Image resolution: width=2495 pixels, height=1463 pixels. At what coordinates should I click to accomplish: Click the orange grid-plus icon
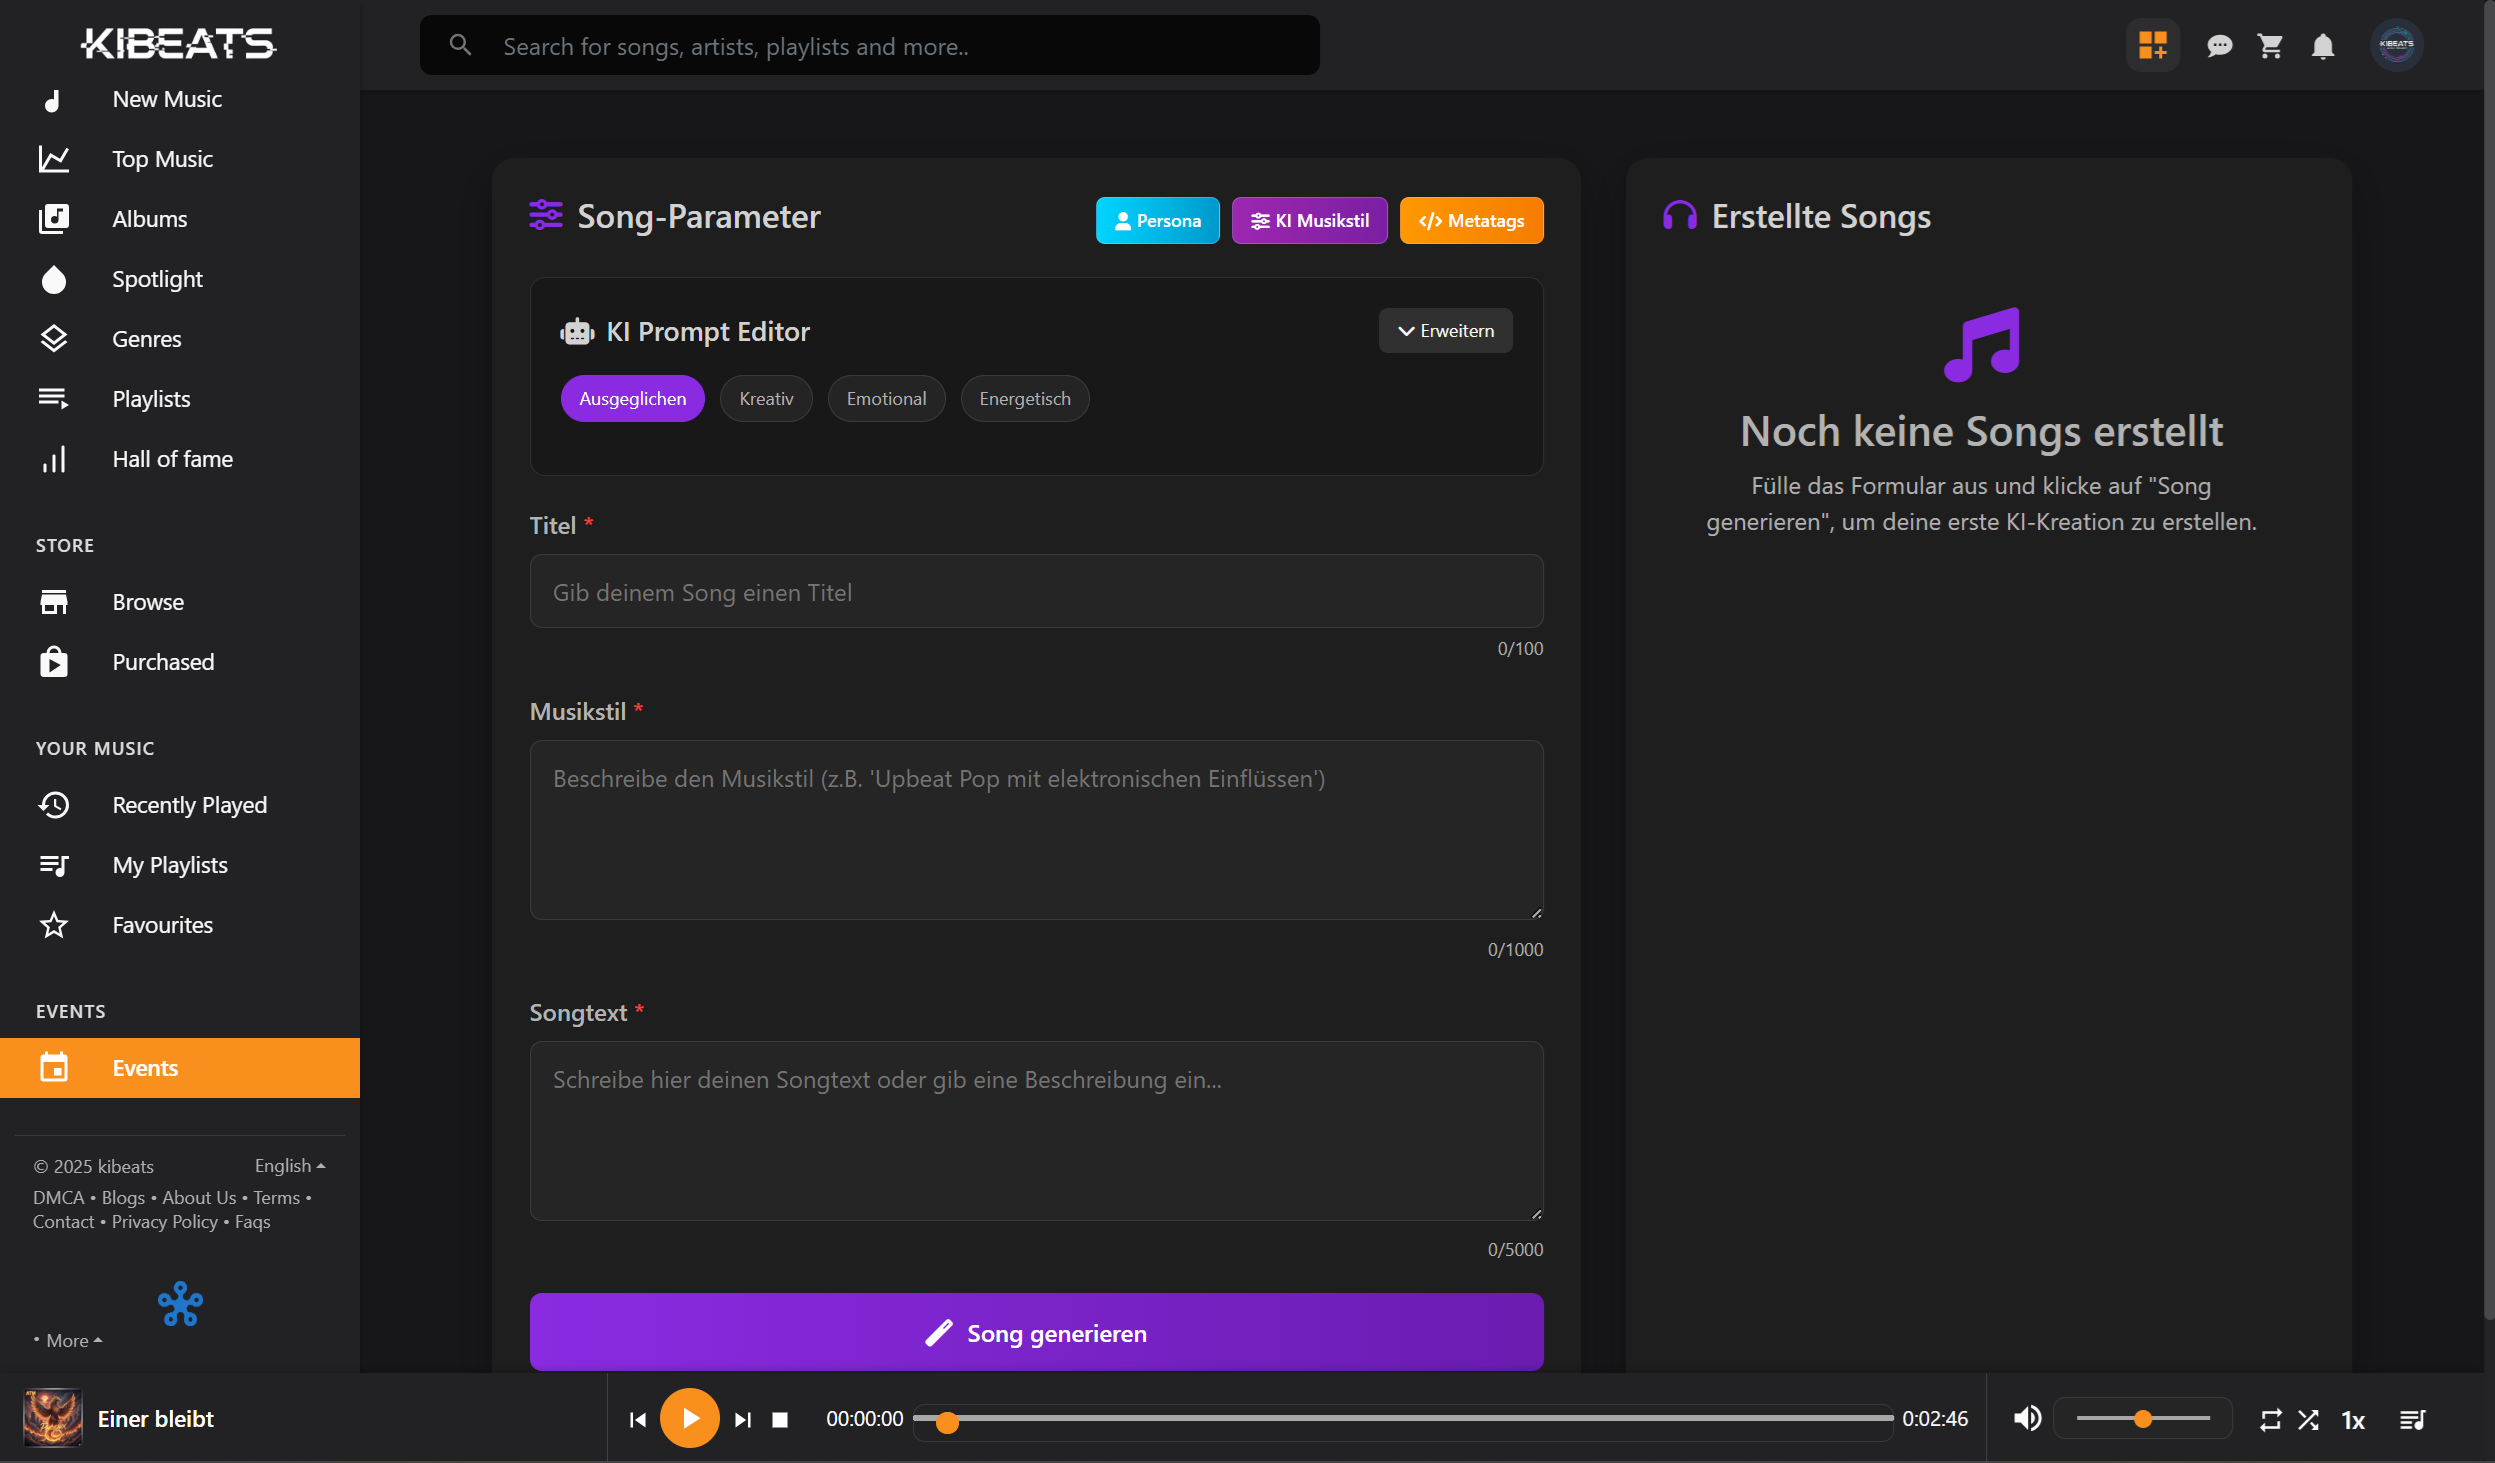pyautogui.click(x=2152, y=46)
